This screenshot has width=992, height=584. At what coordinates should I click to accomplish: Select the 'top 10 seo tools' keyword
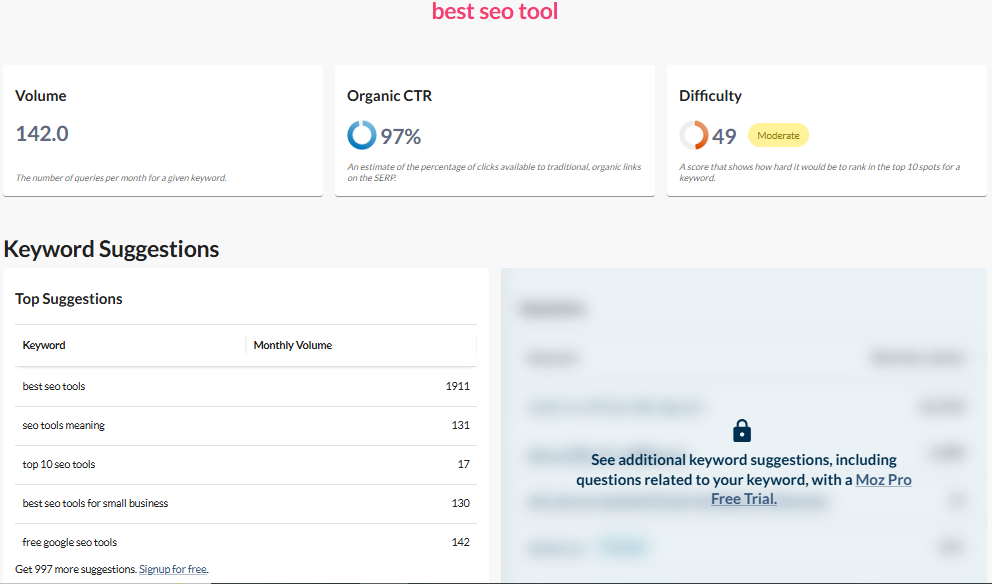[59, 464]
